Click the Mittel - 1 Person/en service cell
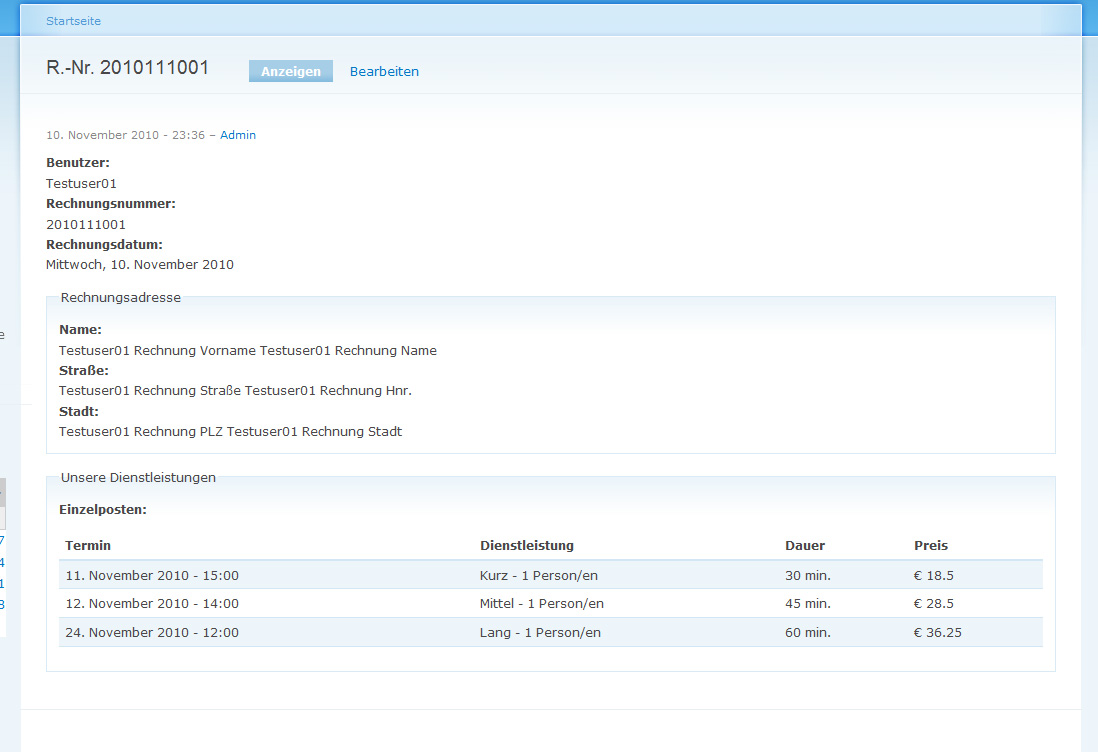The height and width of the screenshot is (752, 1098). tap(542, 603)
